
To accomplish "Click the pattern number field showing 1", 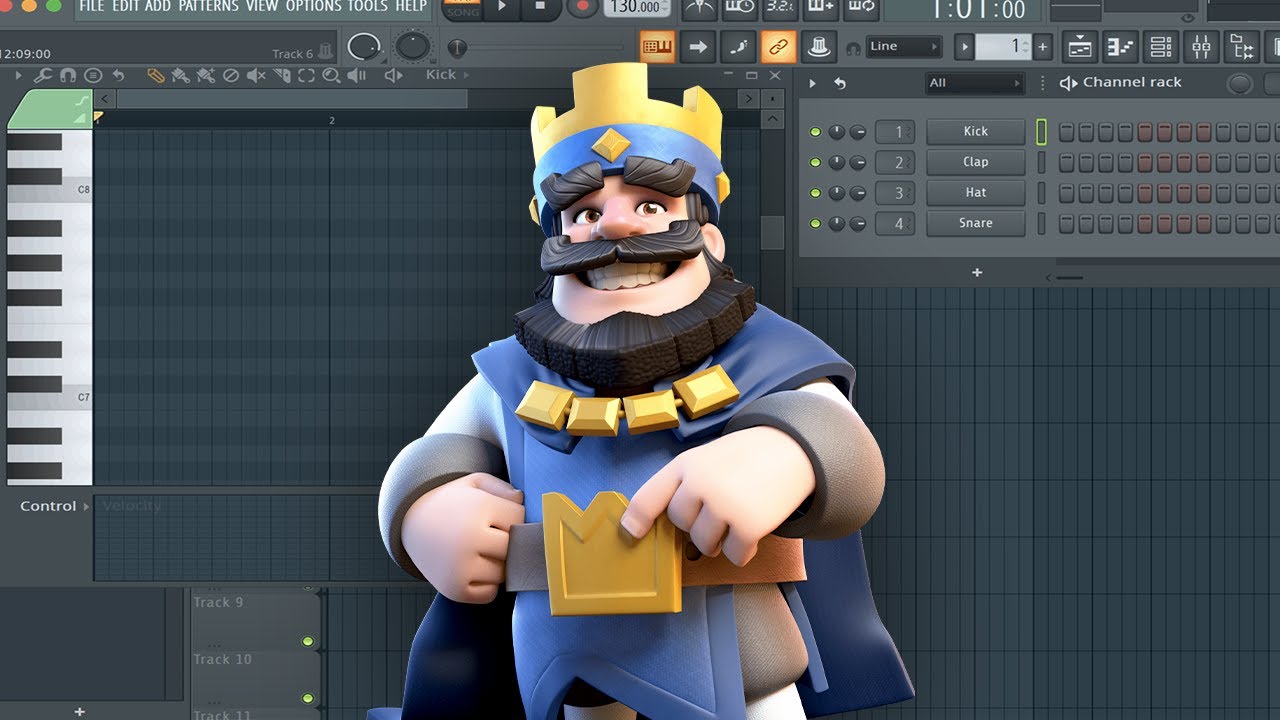I will click(1003, 46).
